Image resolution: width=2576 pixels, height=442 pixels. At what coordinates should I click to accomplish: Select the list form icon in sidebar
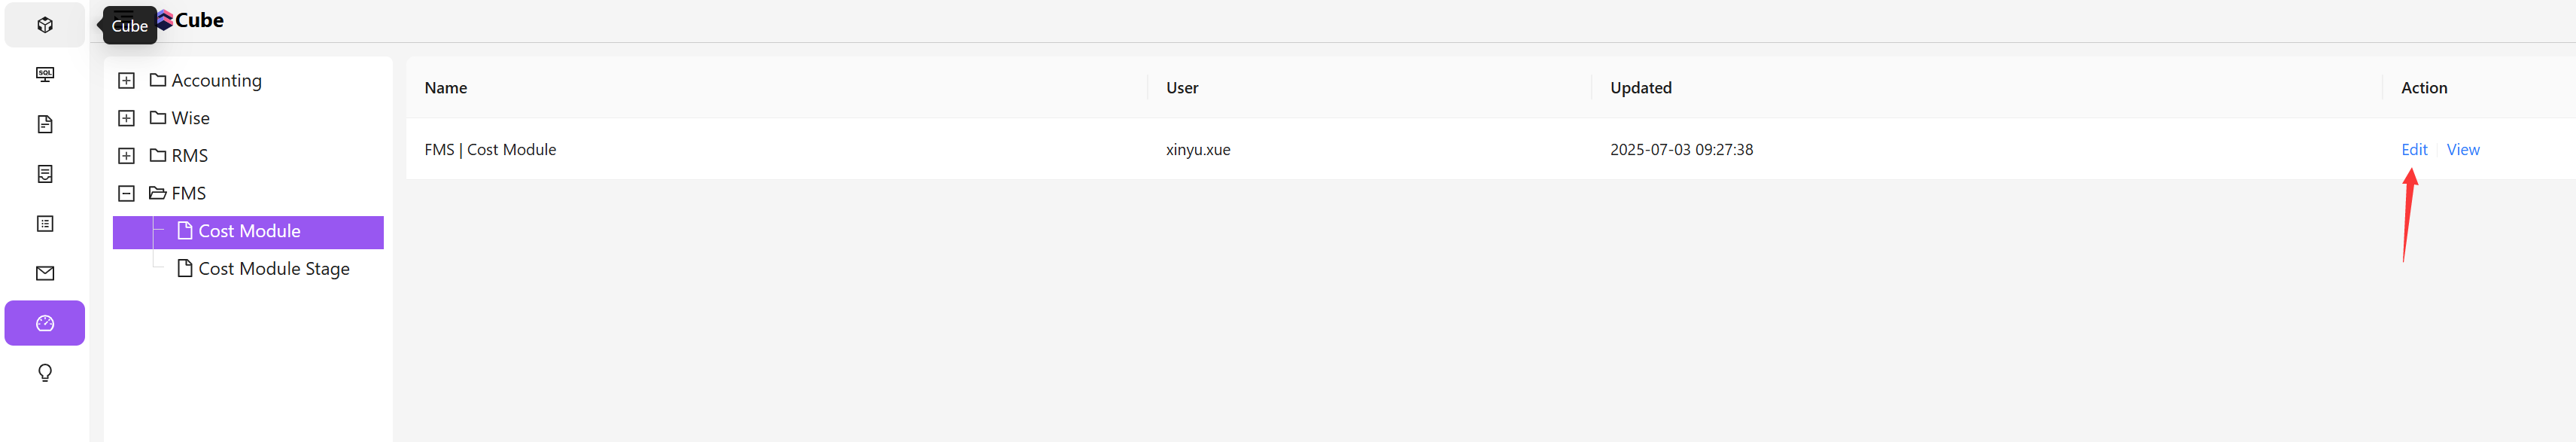45,224
